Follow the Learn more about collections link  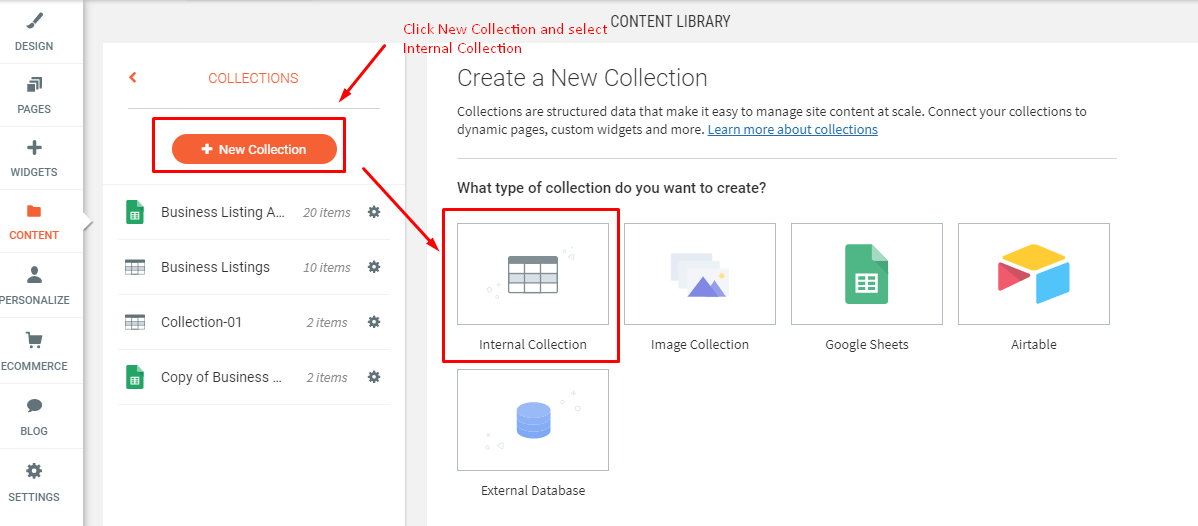pyautogui.click(x=792, y=130)
